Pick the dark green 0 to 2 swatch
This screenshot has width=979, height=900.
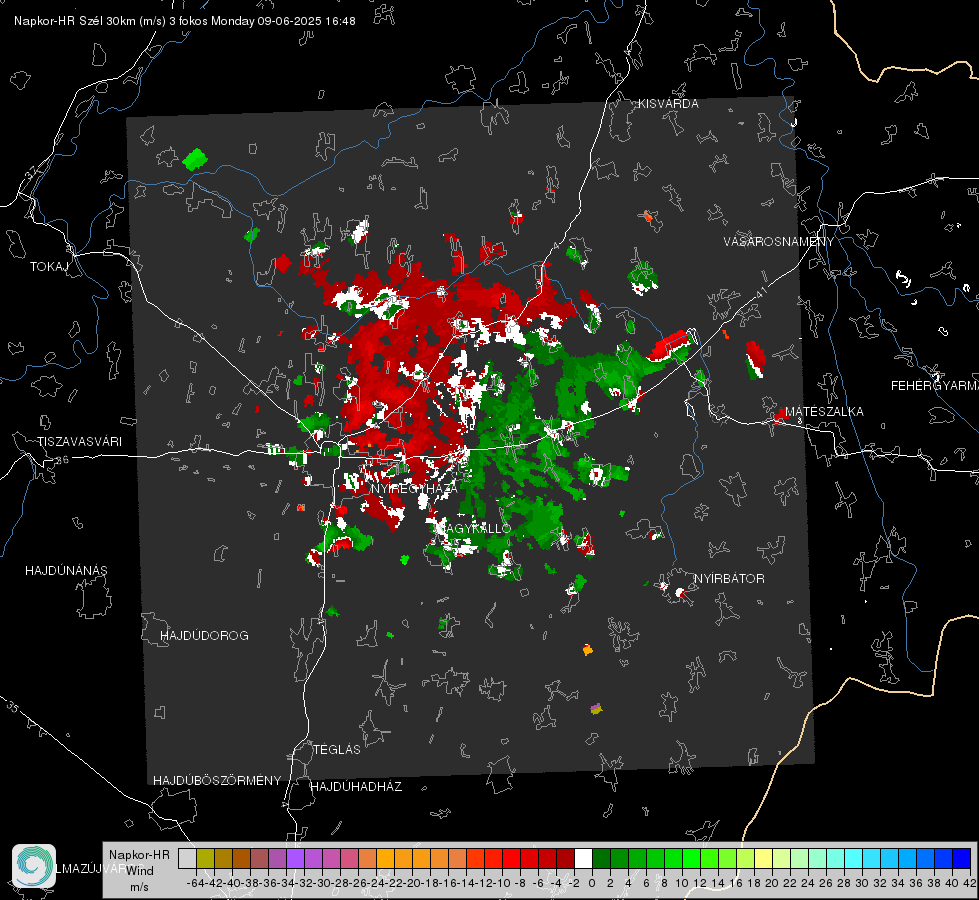[x=601, y=858]
